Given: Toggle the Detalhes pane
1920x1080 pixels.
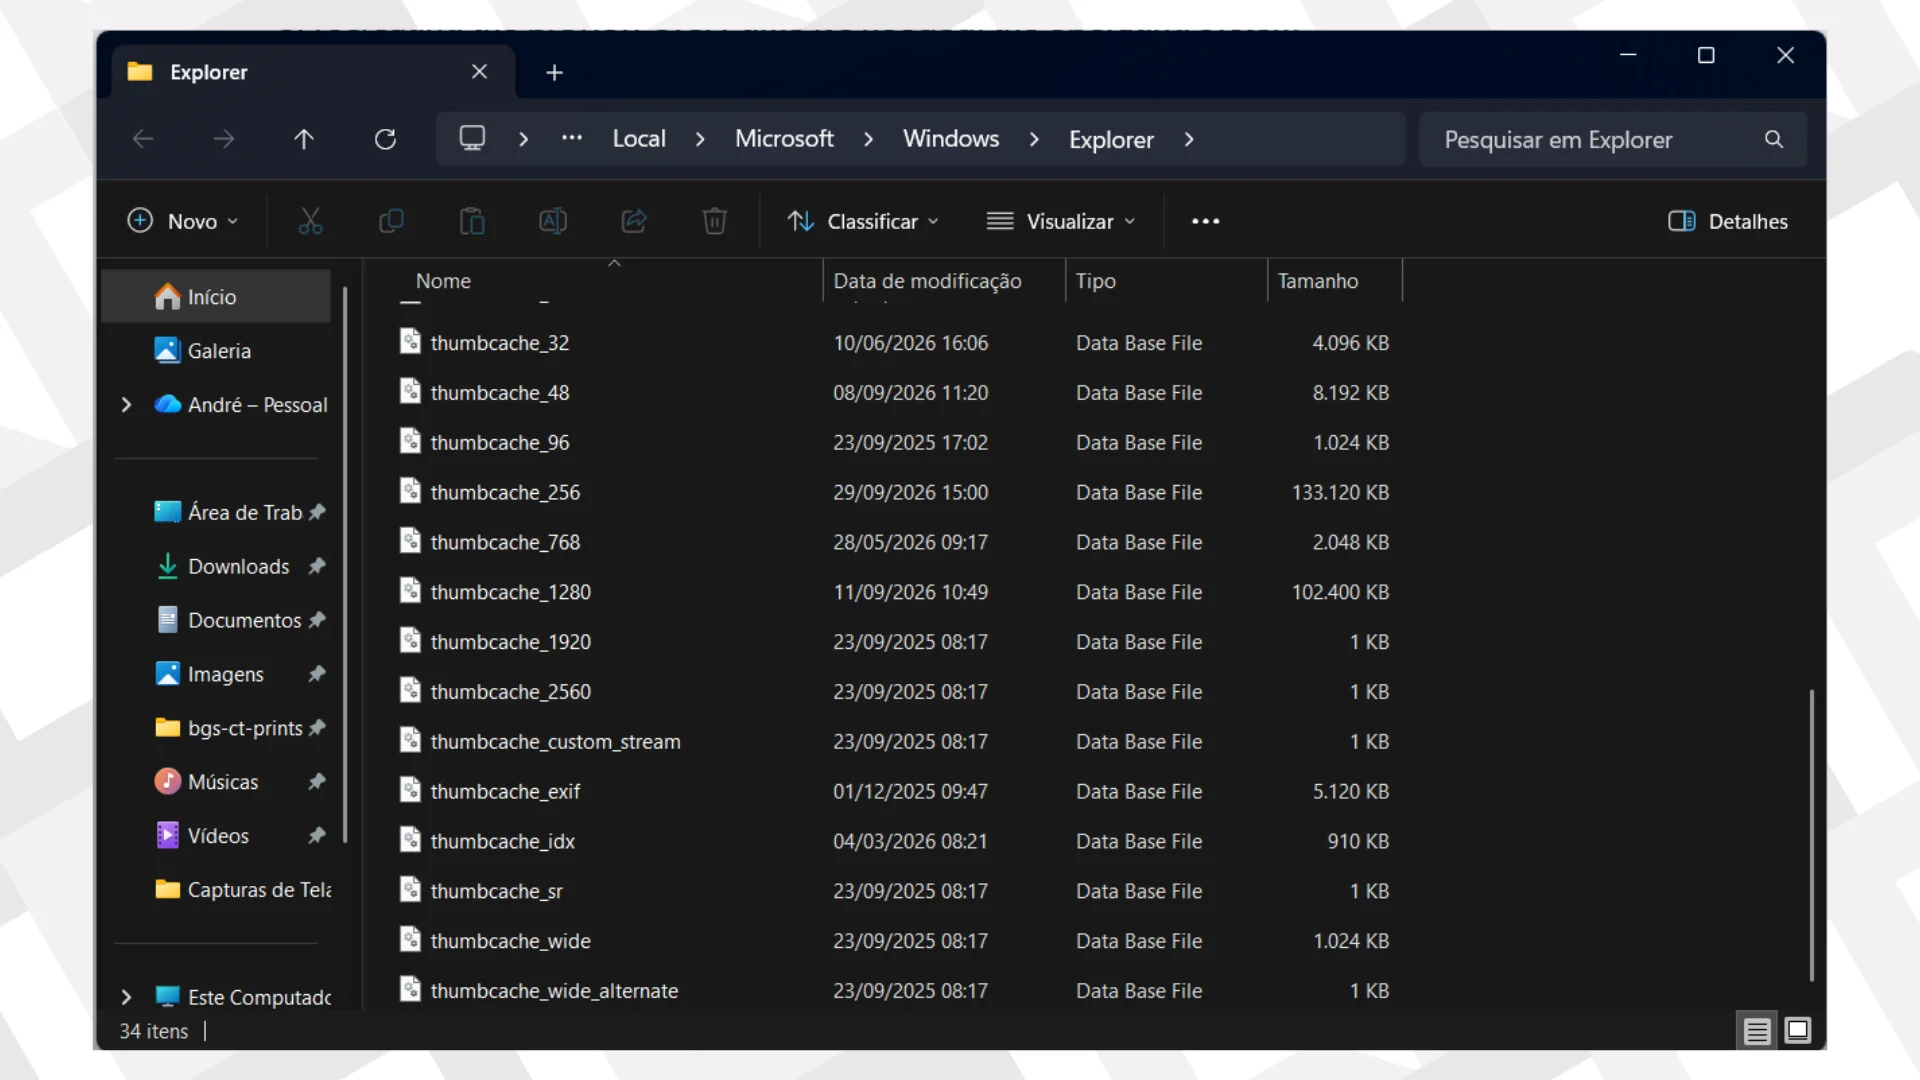Looking at the screenshot, I should [1728, 221].
